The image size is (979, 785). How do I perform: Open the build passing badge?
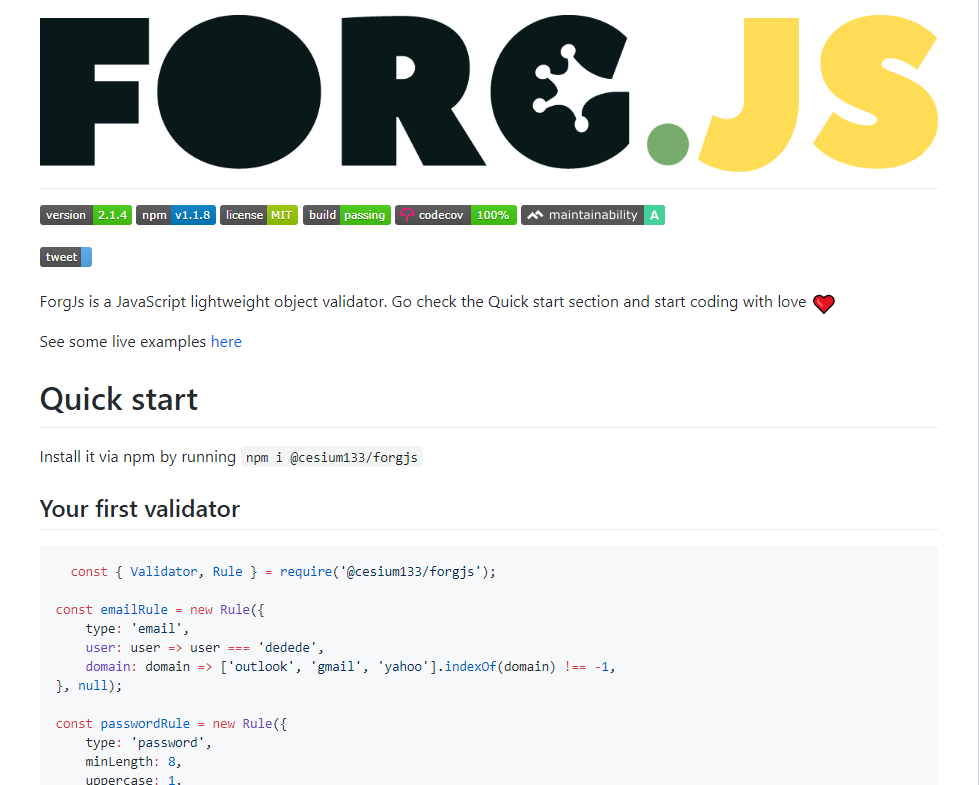[x=347, y=215]
